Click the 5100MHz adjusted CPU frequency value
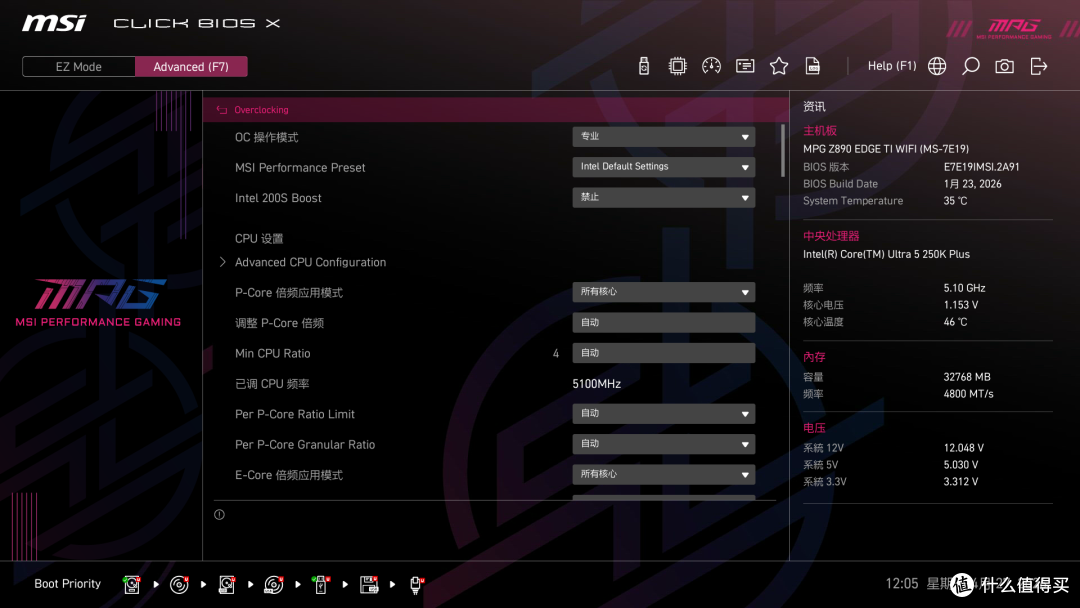 [596, 384]
